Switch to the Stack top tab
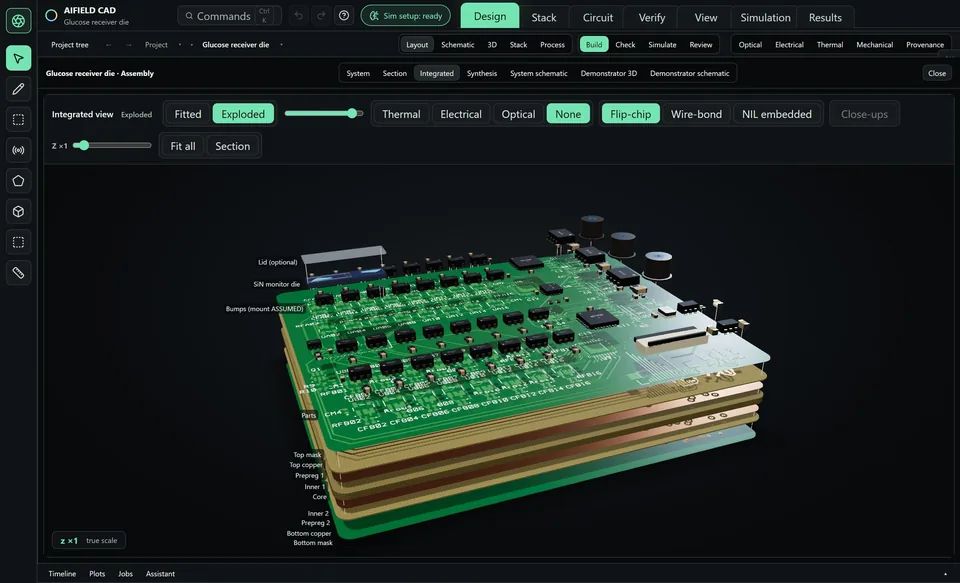960x583 pixels. coord(544,18)
